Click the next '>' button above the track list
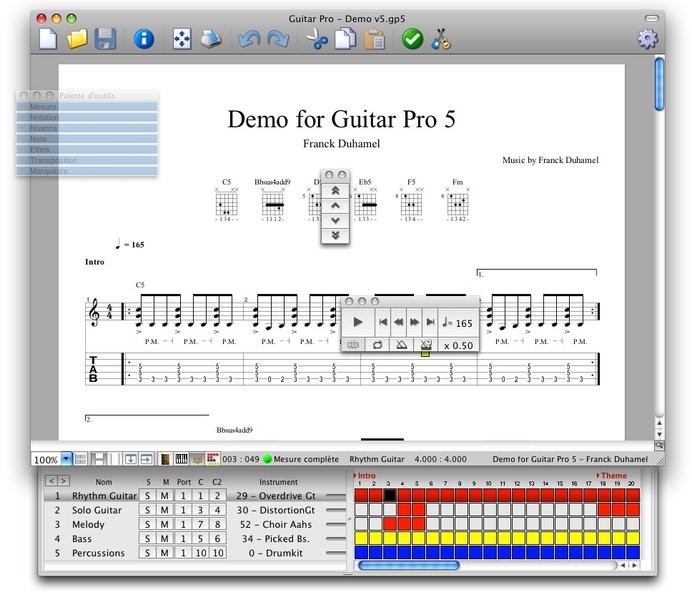 coord(64,481)
